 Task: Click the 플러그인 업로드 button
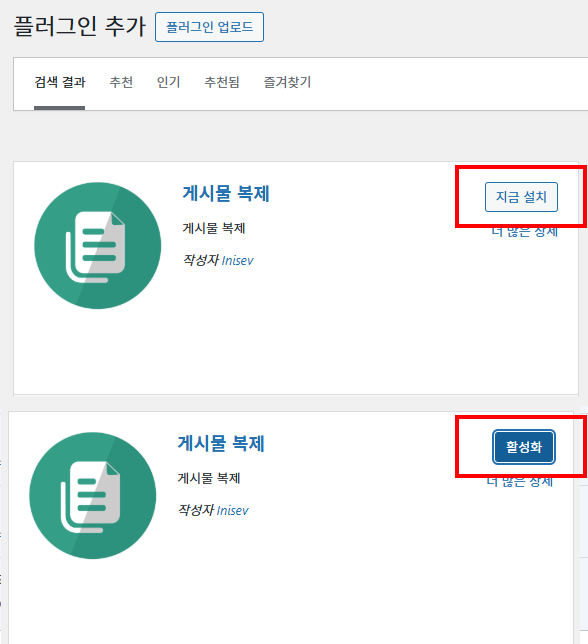click(x=209, y=27)
